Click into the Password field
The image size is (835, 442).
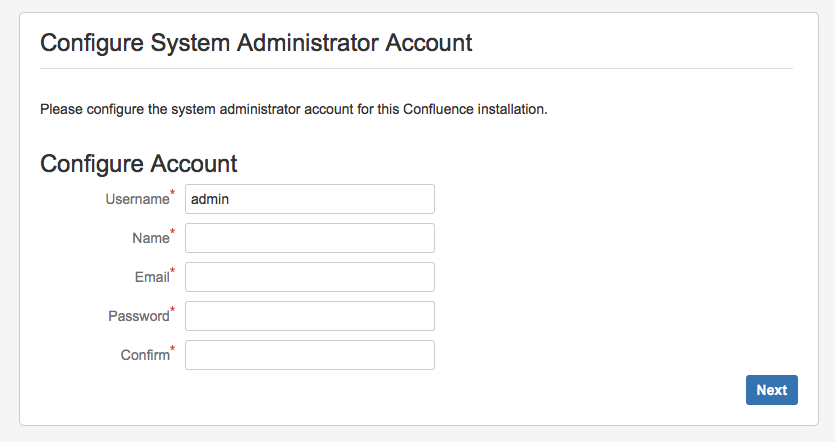[310, 316]
